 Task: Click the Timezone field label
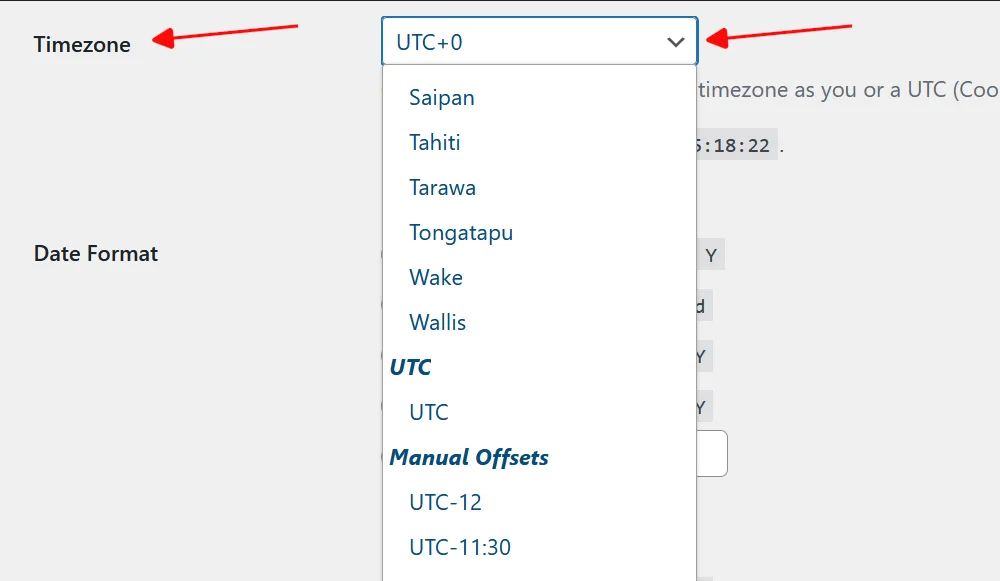pos(82,45)
